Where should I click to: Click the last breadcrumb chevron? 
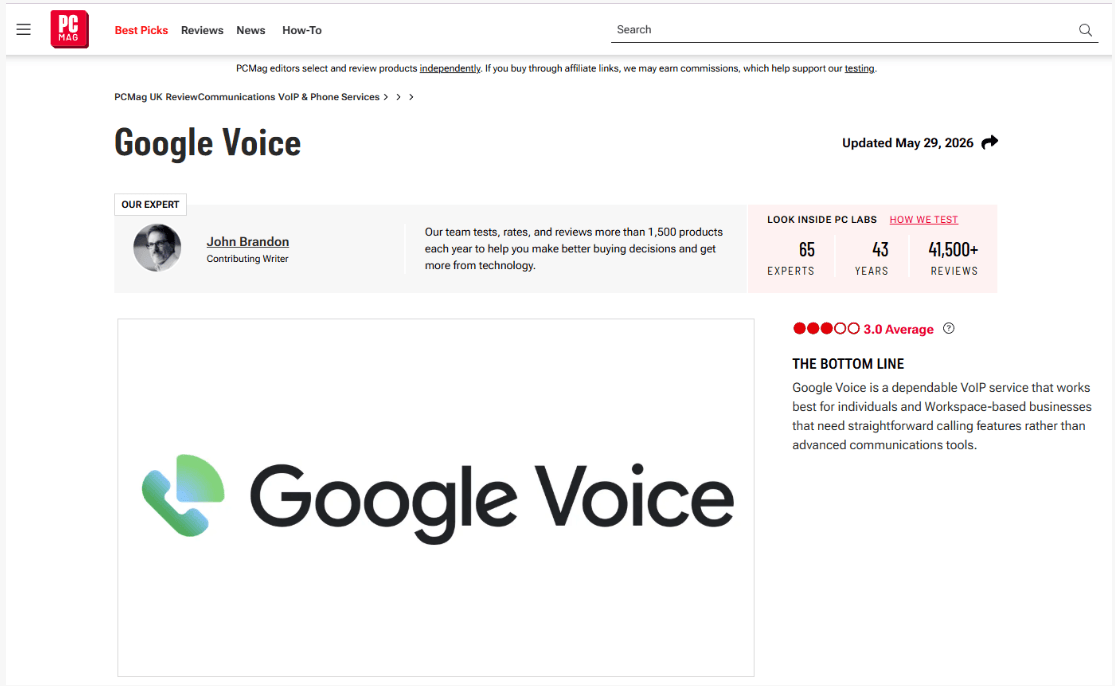(411, 97)
